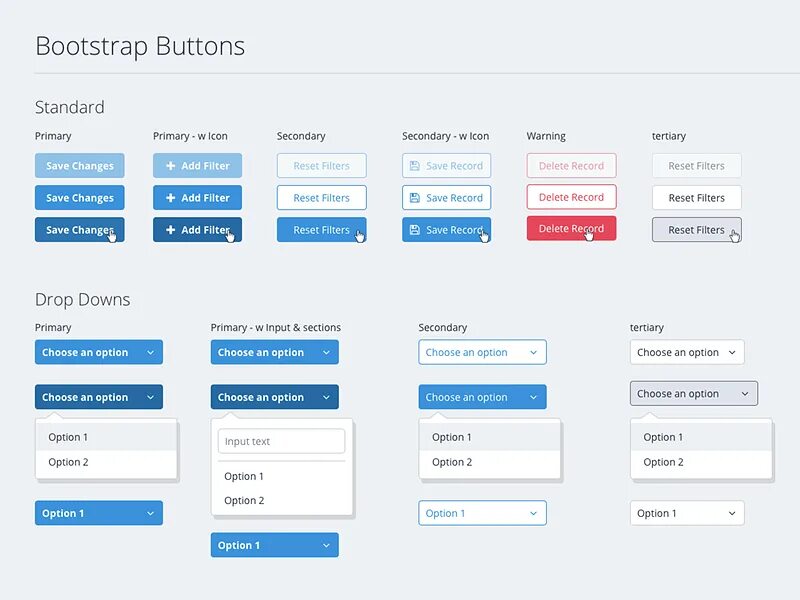Select Option 2 in the Secondary dropdown menu

[x=490, y=462]
